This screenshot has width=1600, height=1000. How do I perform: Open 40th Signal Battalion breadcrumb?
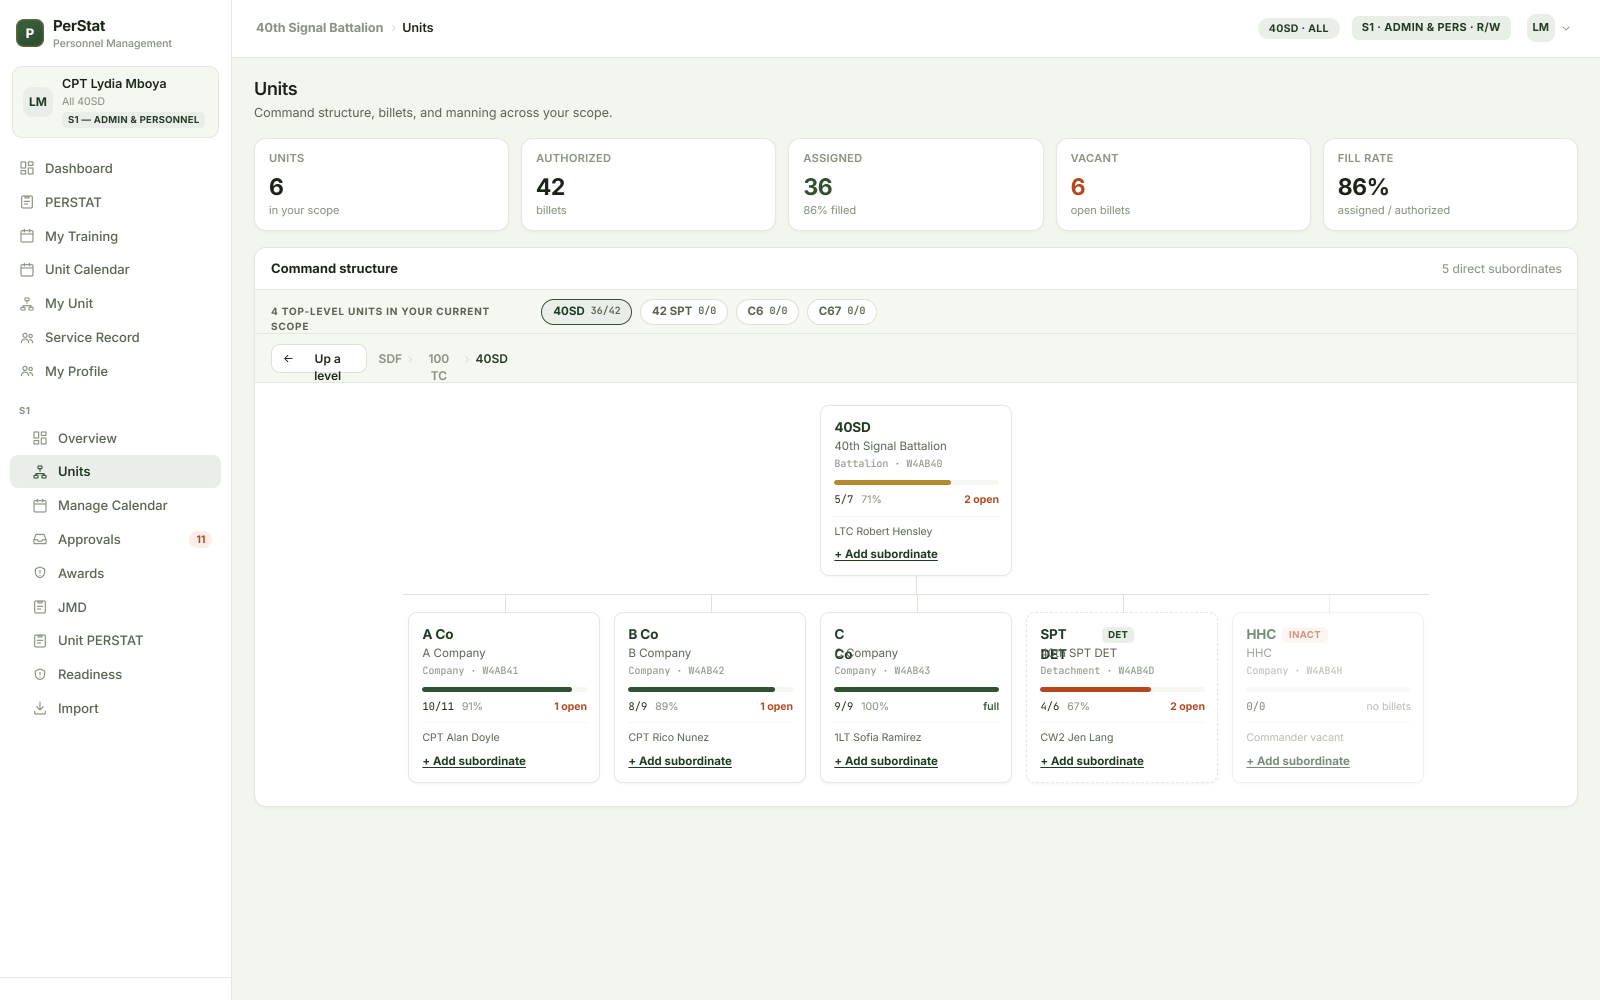click(319, 28)
